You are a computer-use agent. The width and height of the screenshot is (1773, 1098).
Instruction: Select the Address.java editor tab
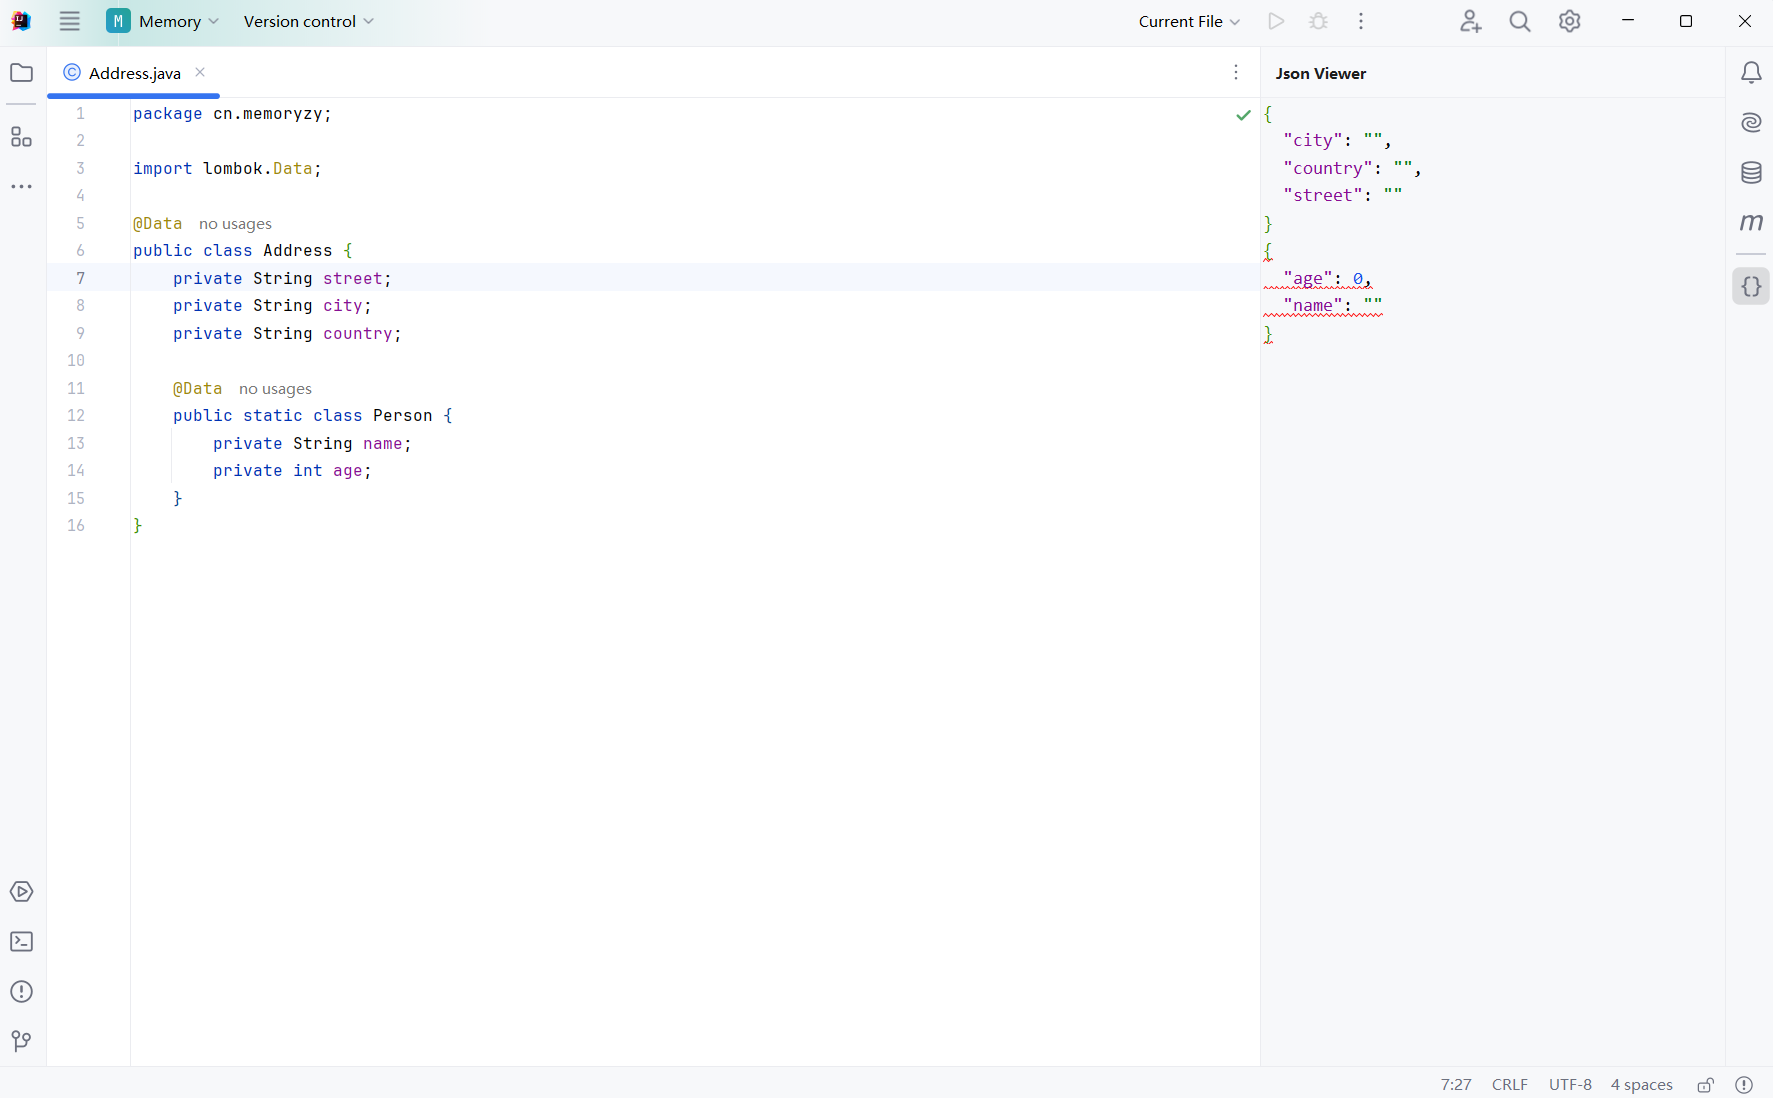pos(134,73)
